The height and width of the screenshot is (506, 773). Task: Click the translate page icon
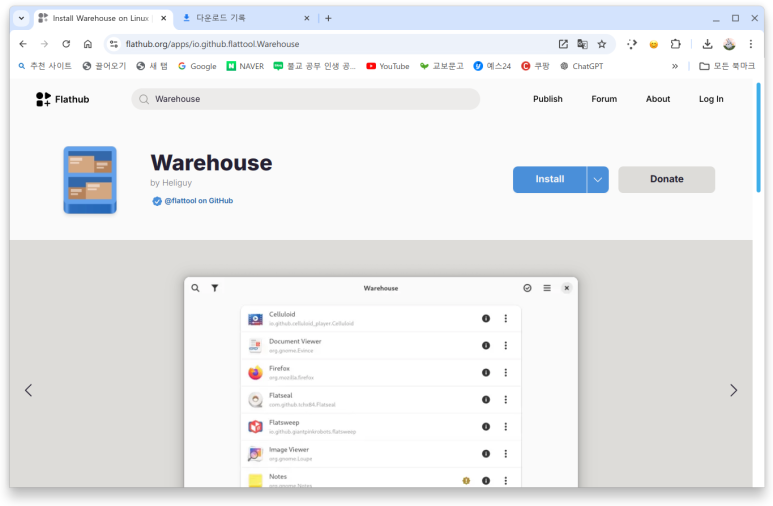[582, 44]
